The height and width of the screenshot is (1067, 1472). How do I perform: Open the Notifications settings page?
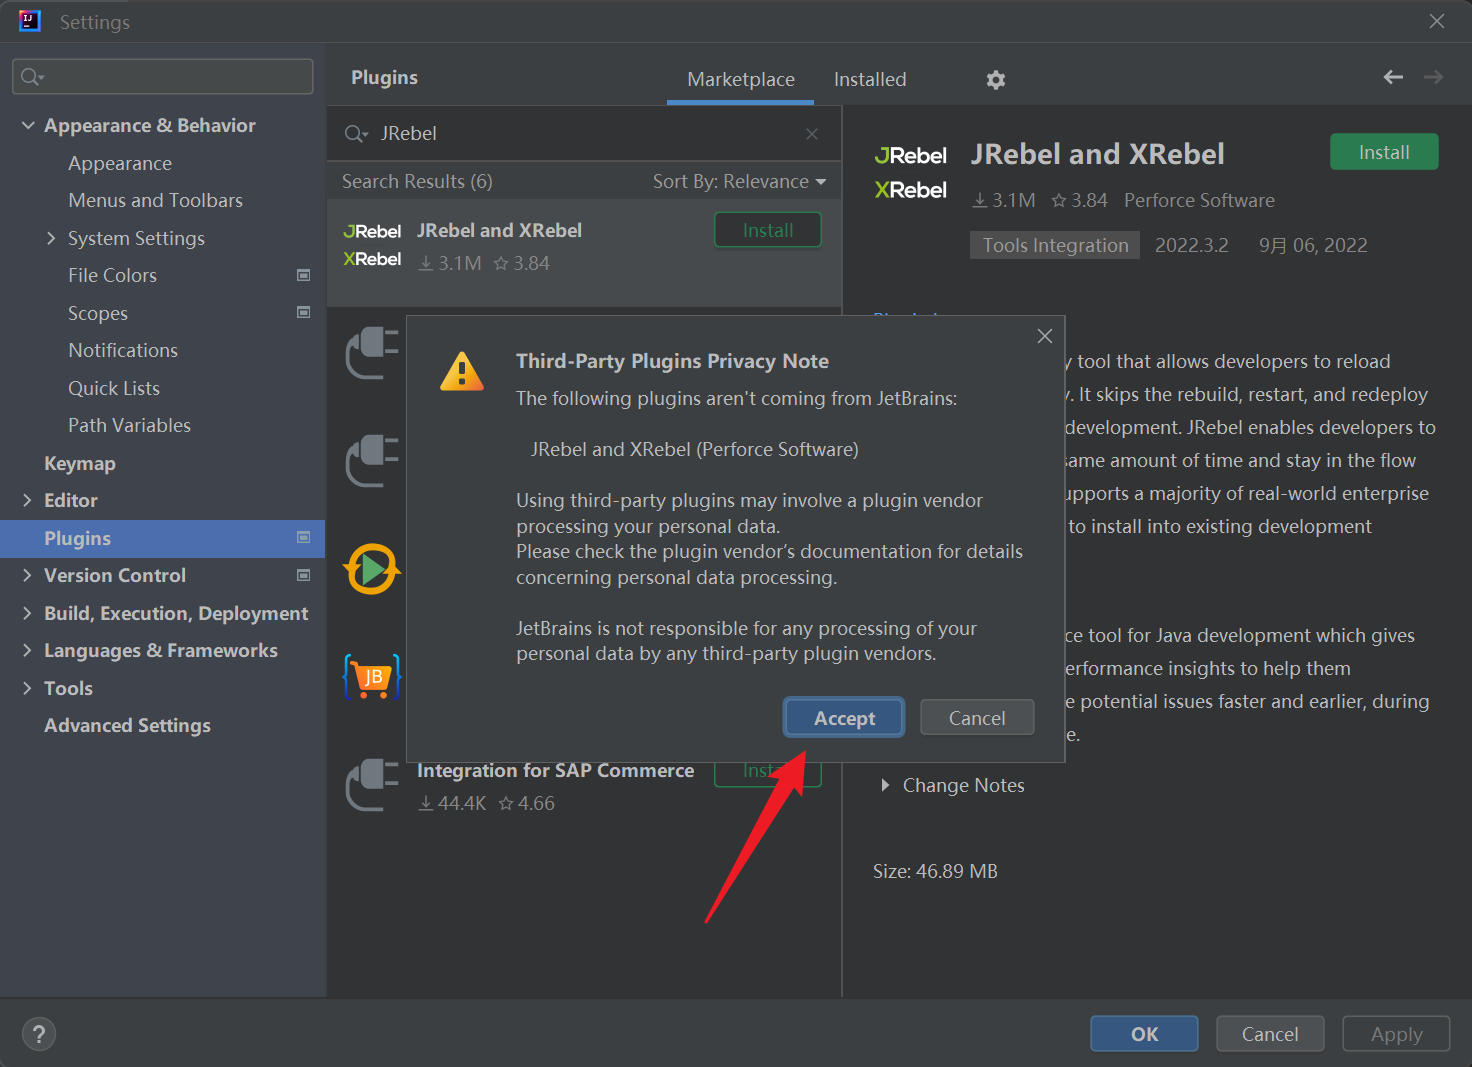(x=123, y=350)
